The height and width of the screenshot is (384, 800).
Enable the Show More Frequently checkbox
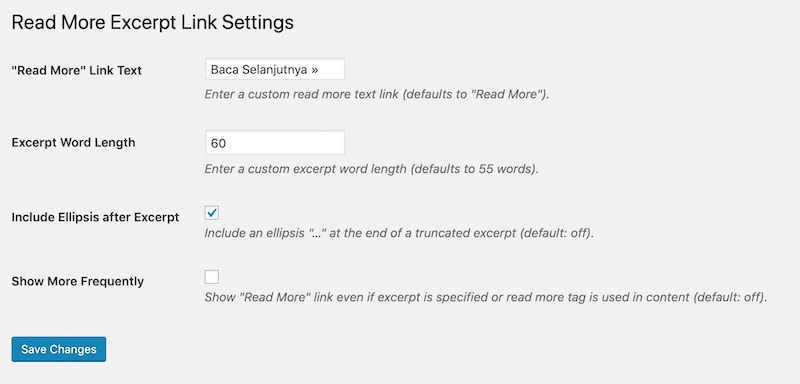(x=212, y=277)
